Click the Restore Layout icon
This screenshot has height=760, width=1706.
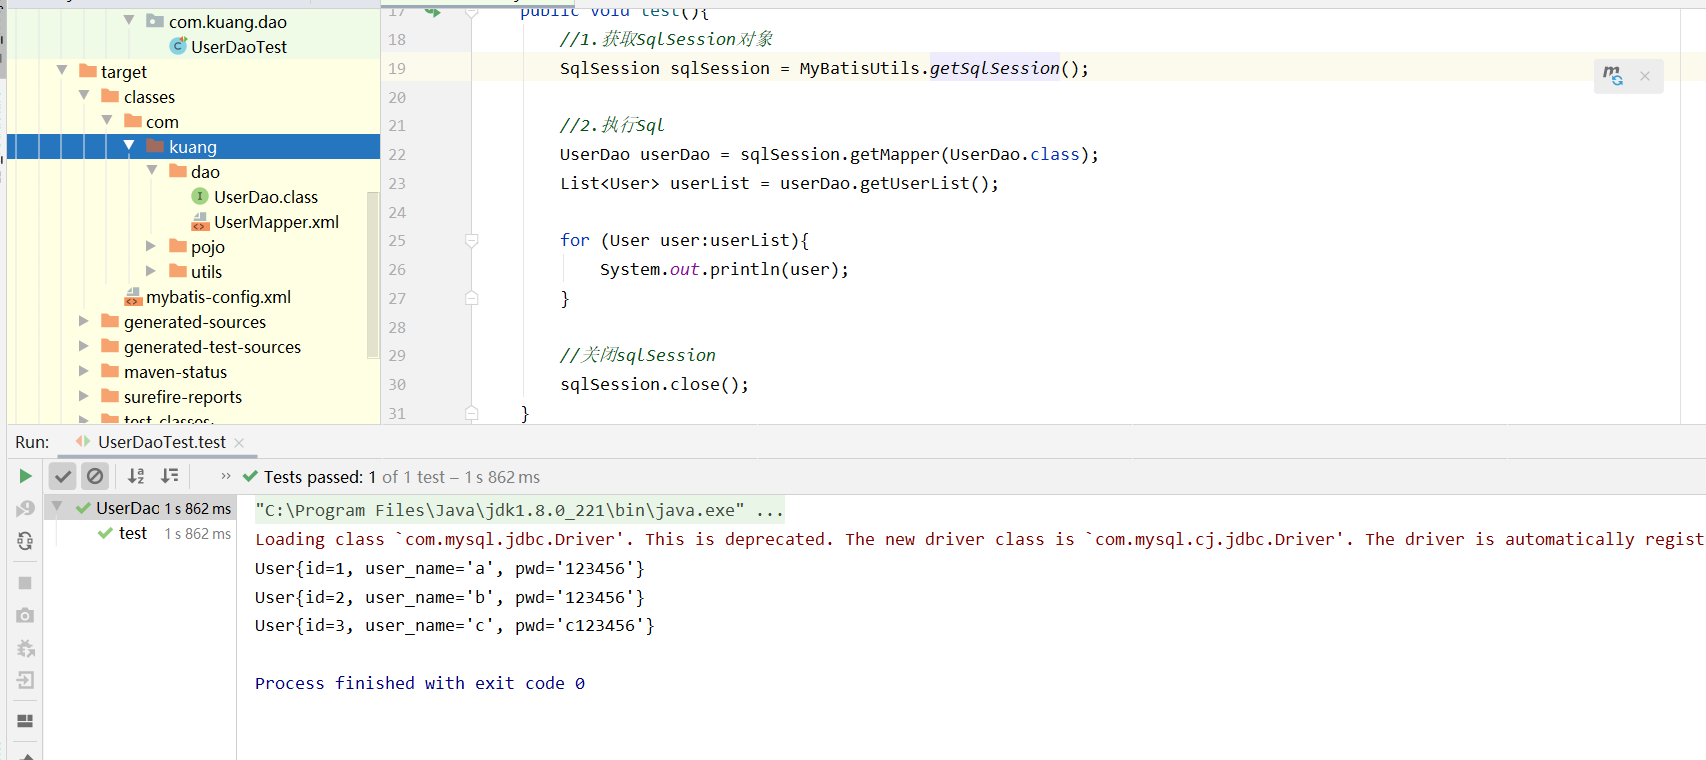[x=25, y=720]
